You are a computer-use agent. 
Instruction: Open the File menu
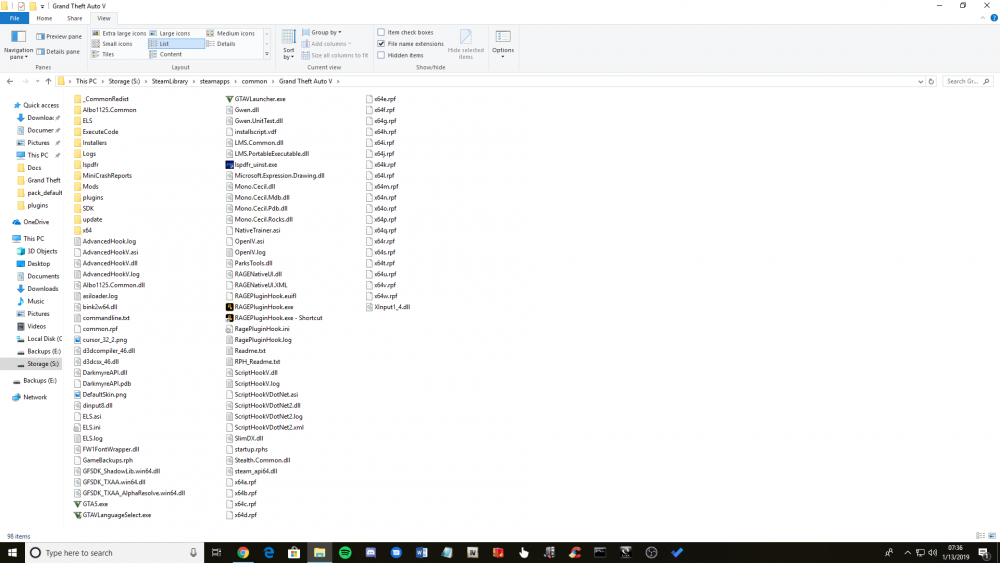point(15,18)
